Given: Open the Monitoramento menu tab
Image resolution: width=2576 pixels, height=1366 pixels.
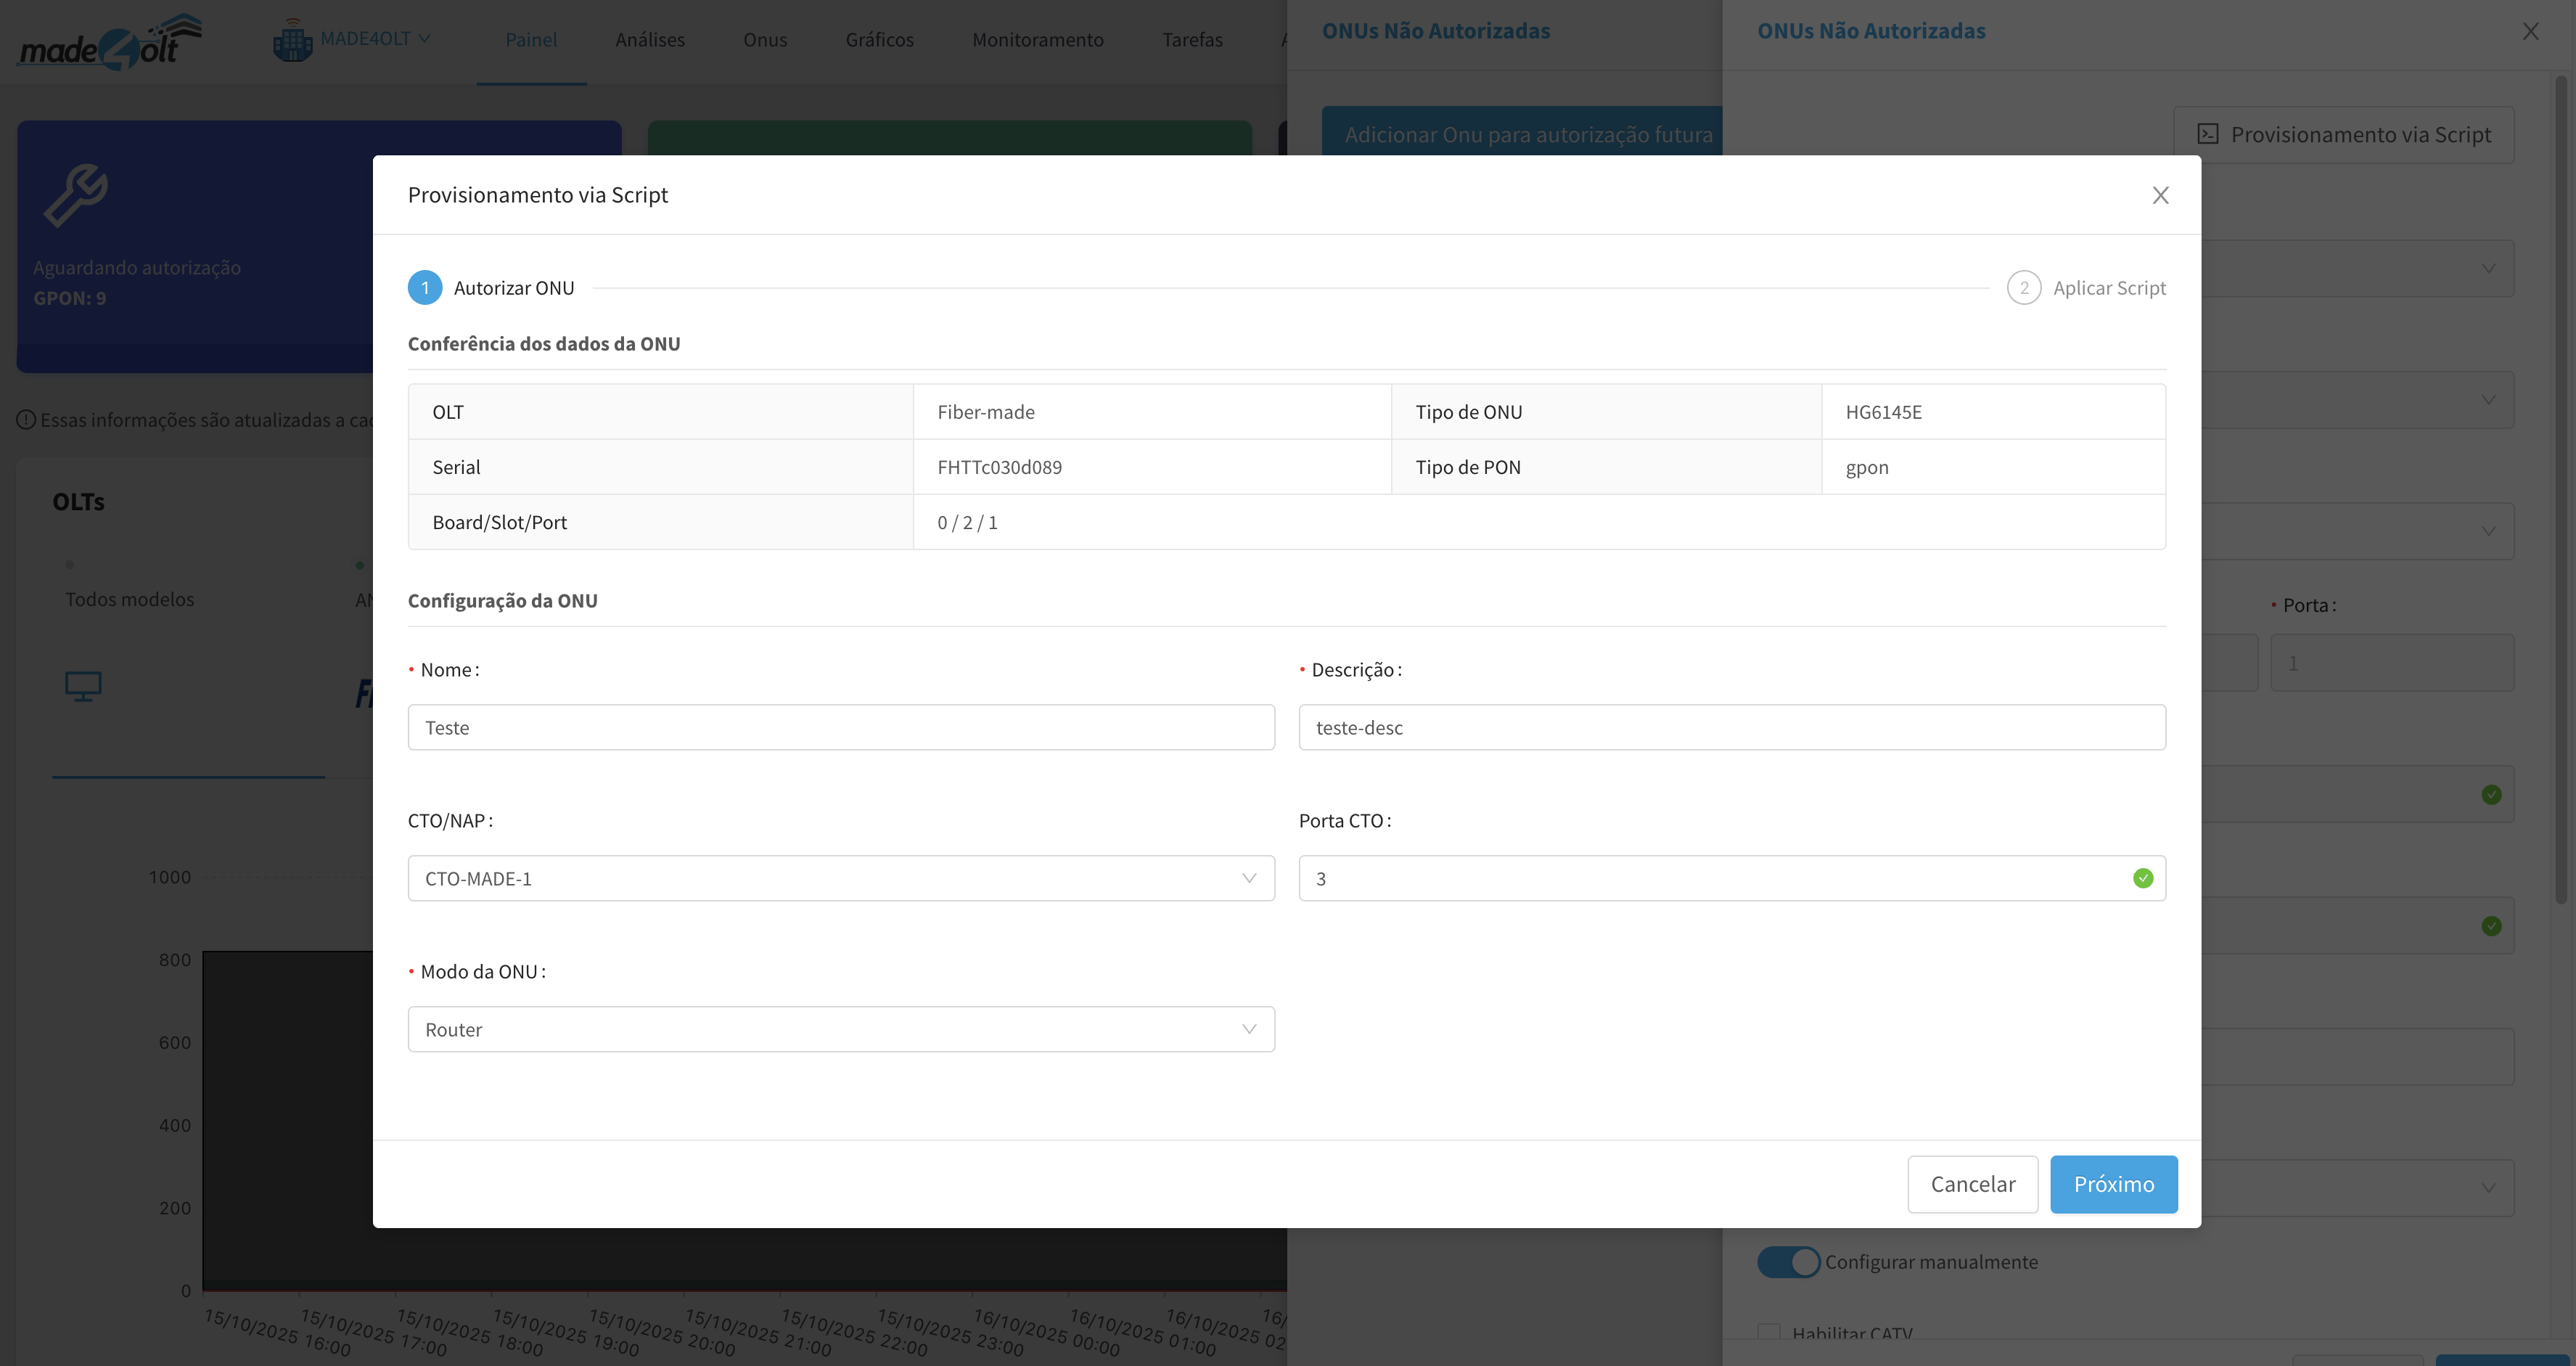Looking at the screenshot, I should click(x=1037, y=40).
